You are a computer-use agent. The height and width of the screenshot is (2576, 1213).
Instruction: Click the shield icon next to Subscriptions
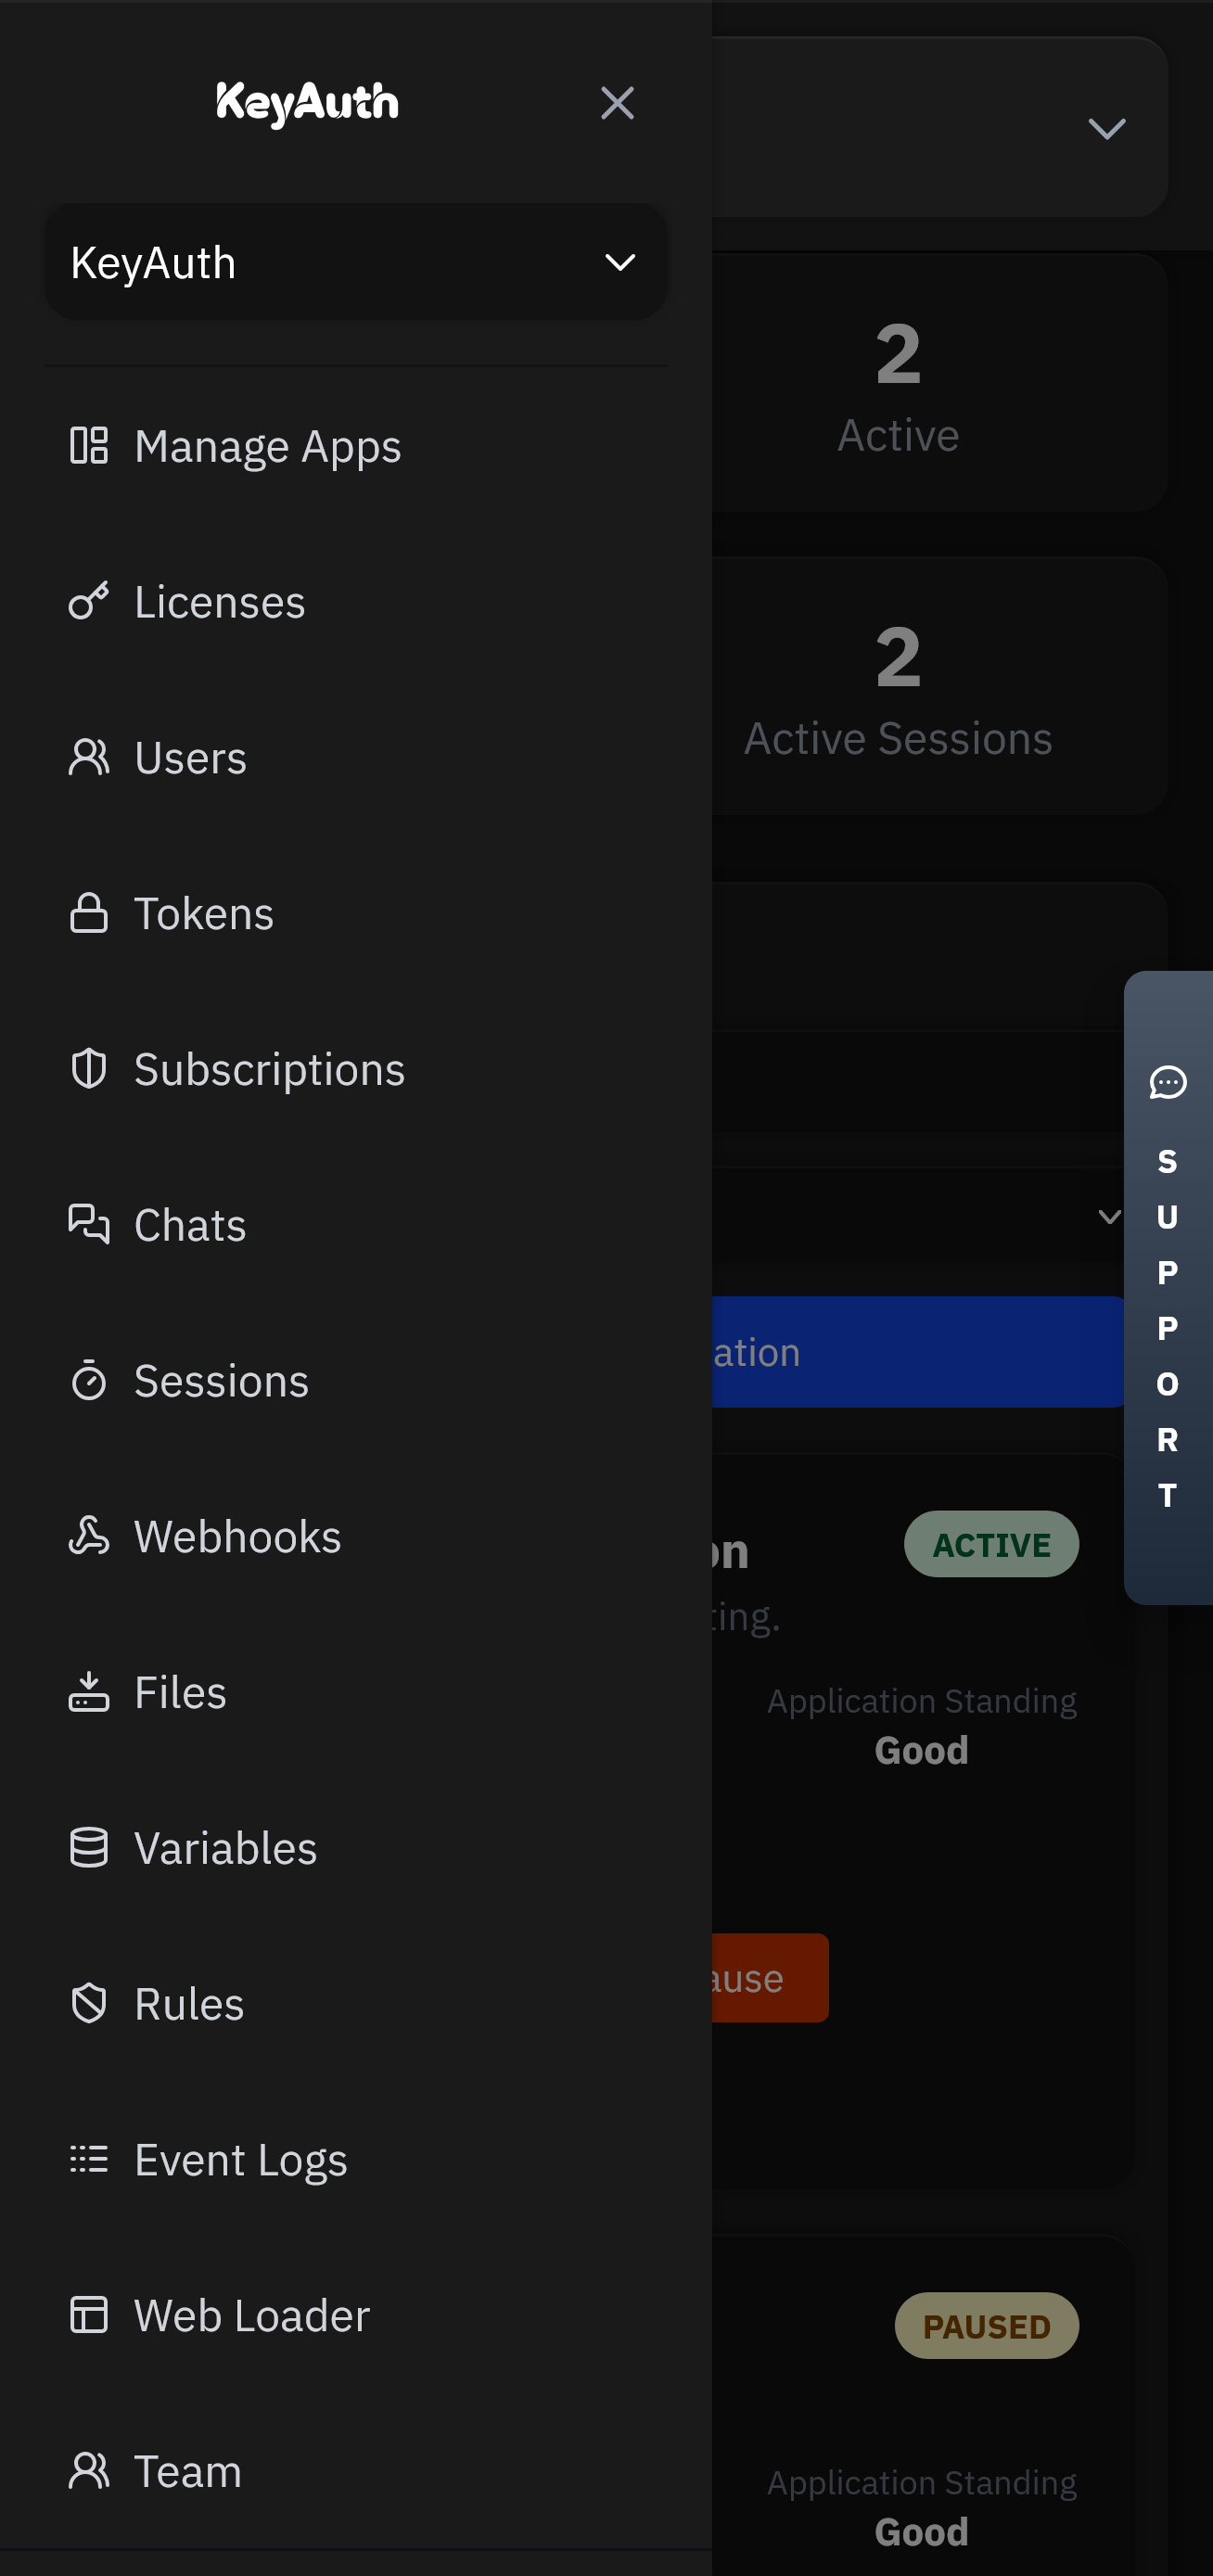click(89, 1069)
